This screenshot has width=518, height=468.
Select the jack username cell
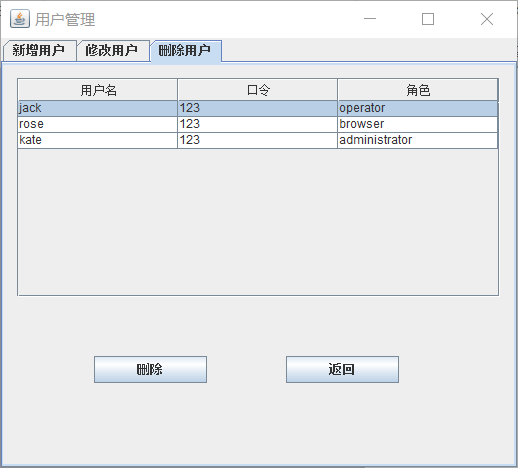(x=98, y=108)
